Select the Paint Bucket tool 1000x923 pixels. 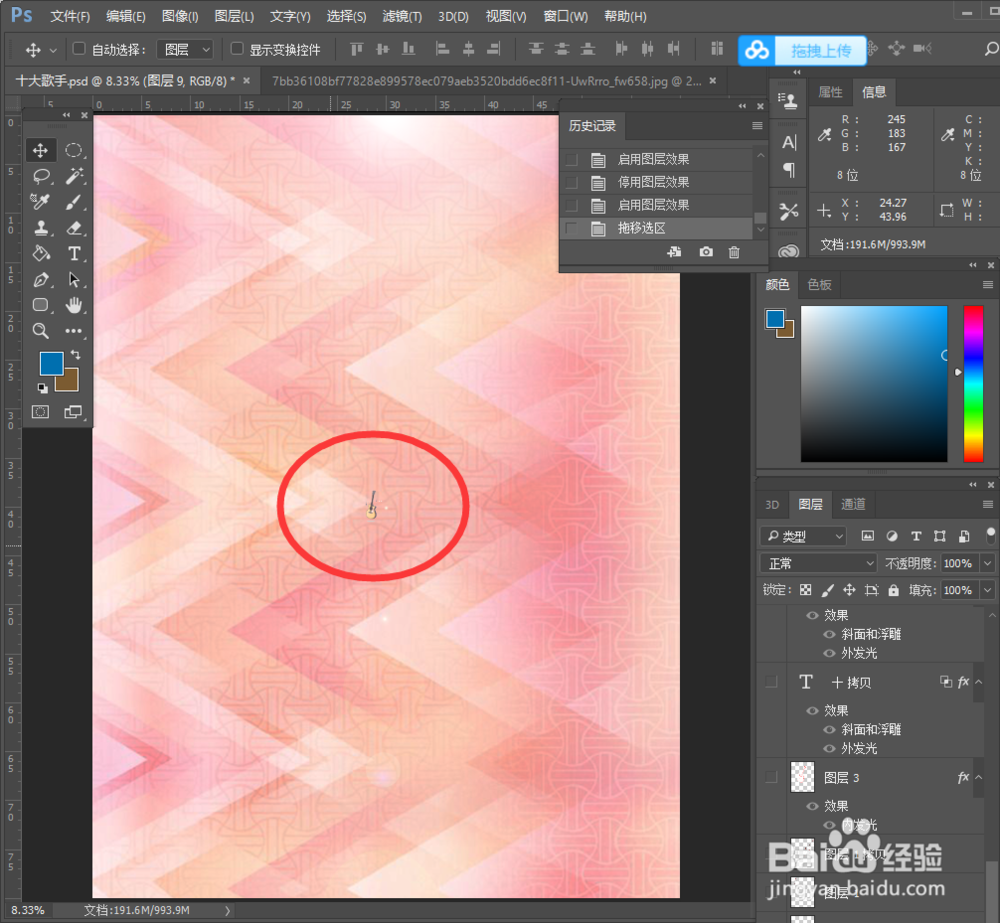coord(41,253)
